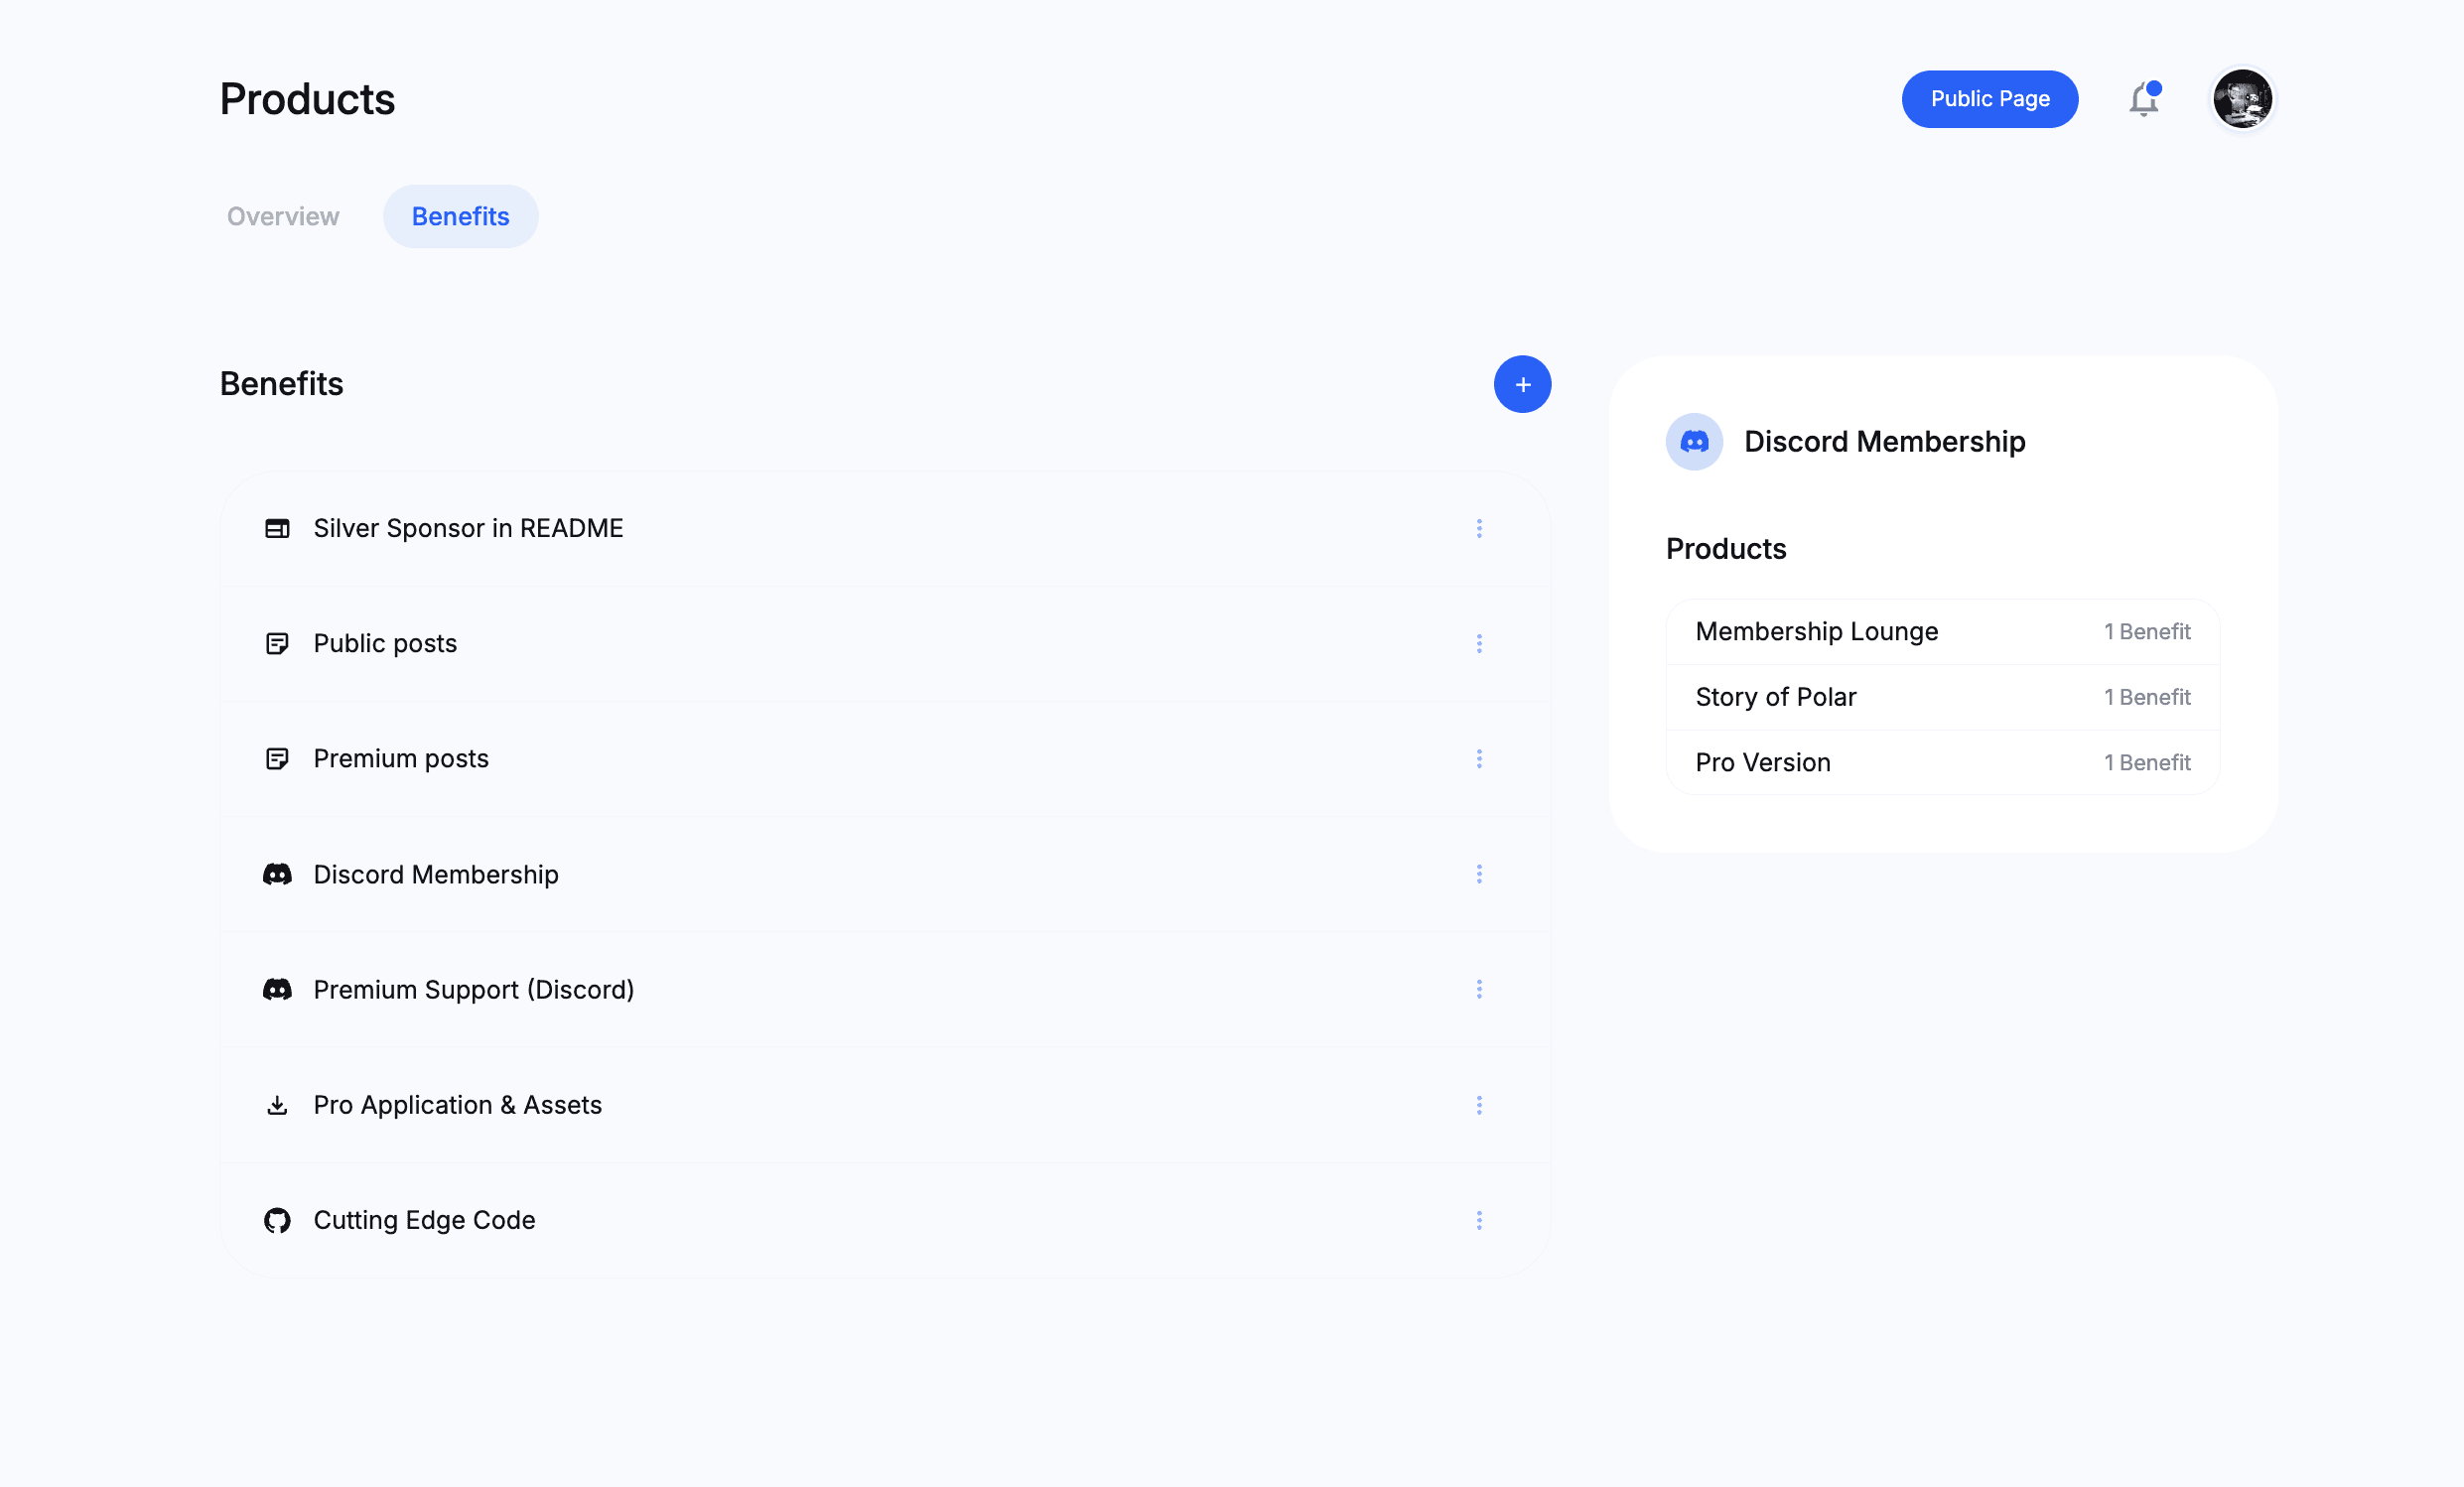Click the Membership Lounge product link

click(x=1817, y=630)
